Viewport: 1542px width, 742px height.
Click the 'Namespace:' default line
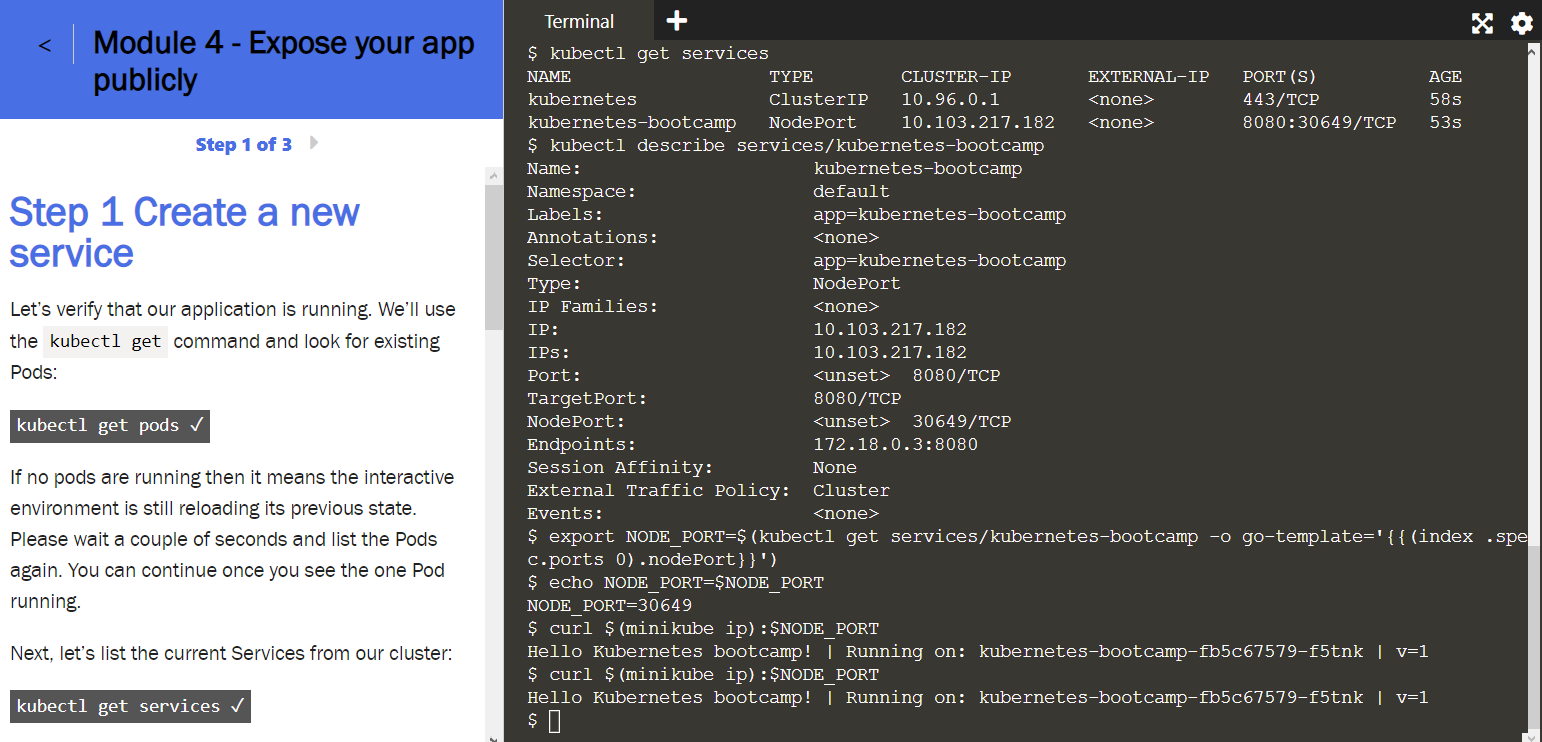tap(708, 192)
